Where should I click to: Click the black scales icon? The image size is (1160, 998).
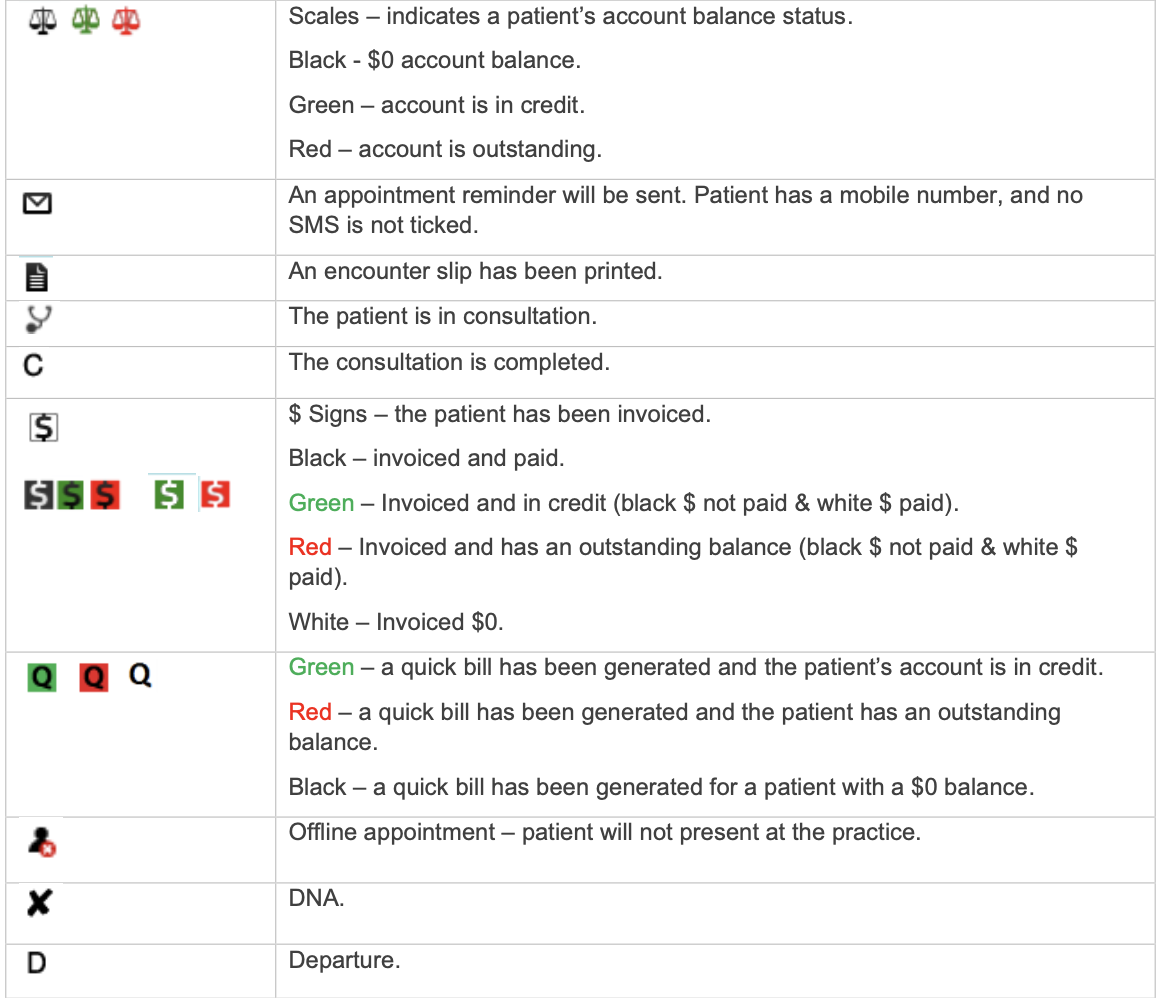[x=43, y=22]
